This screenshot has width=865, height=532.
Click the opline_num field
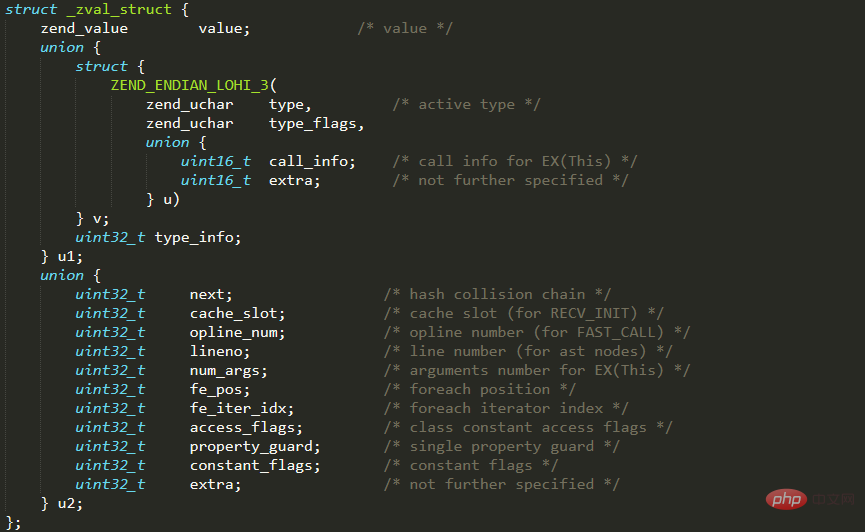pyautogui.click(x=236, y=332)
